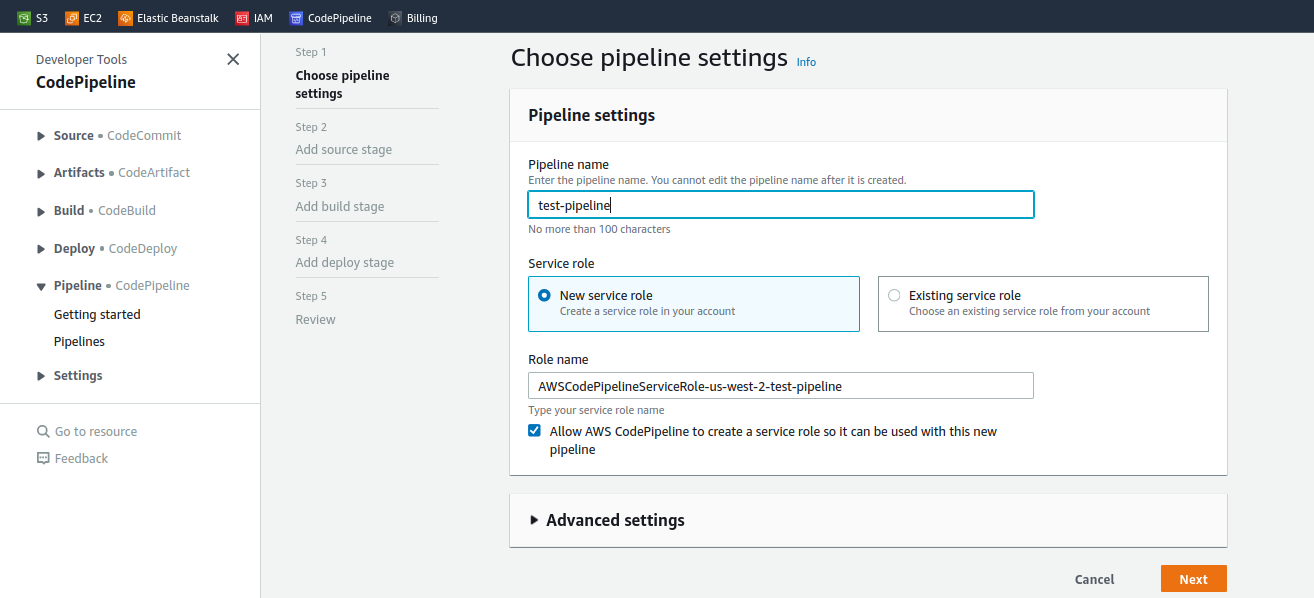The image size is (1314, 598).
Task: Click the Go to resource search icon
Action: click(x=43, y=432)
